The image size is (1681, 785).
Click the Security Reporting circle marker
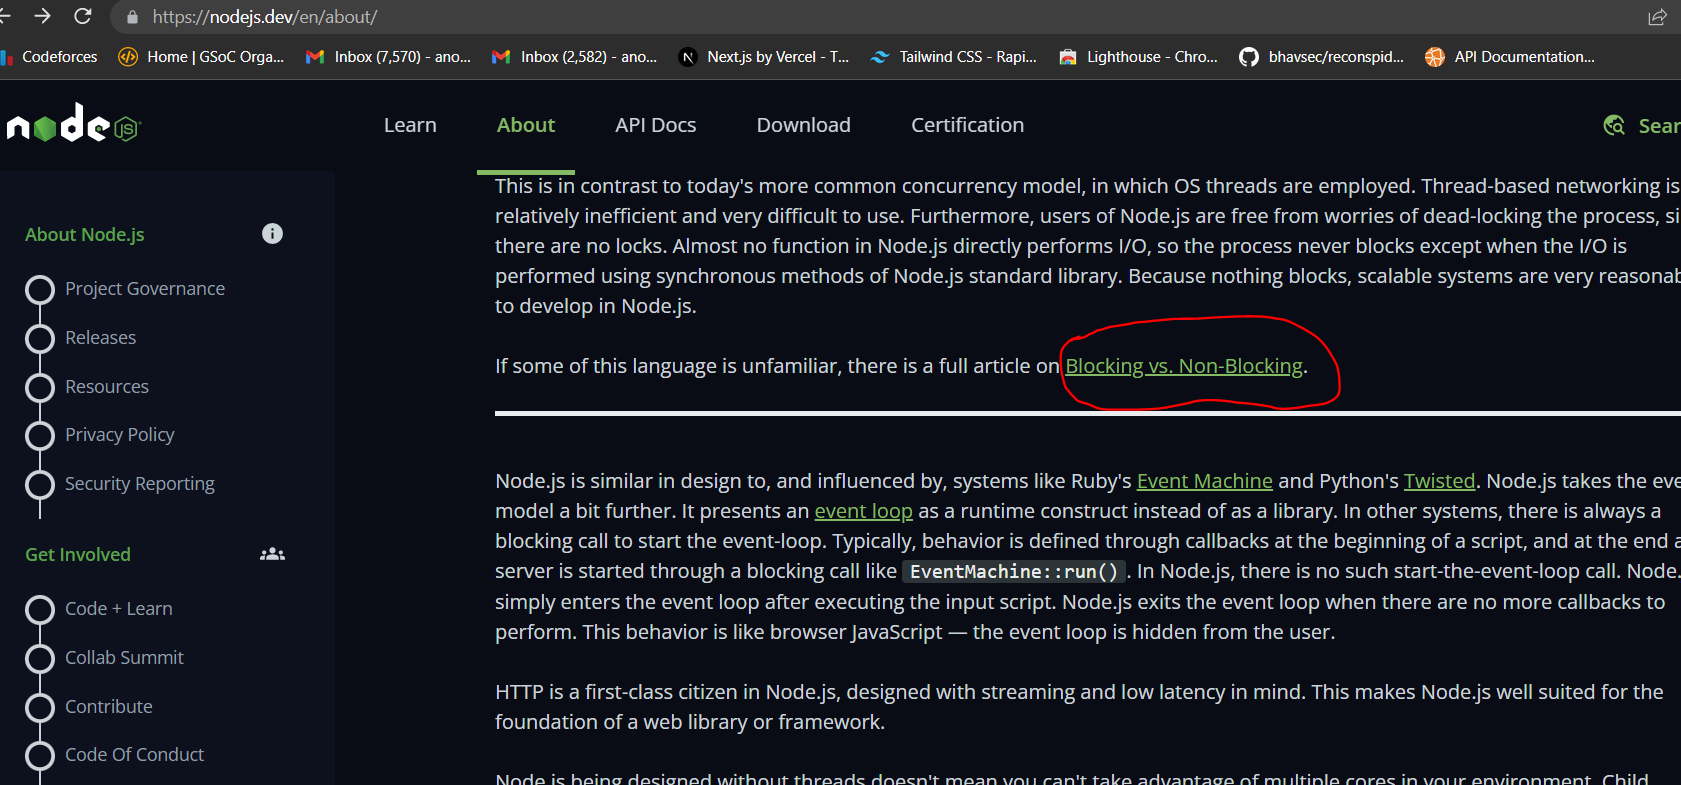point(40,485)
